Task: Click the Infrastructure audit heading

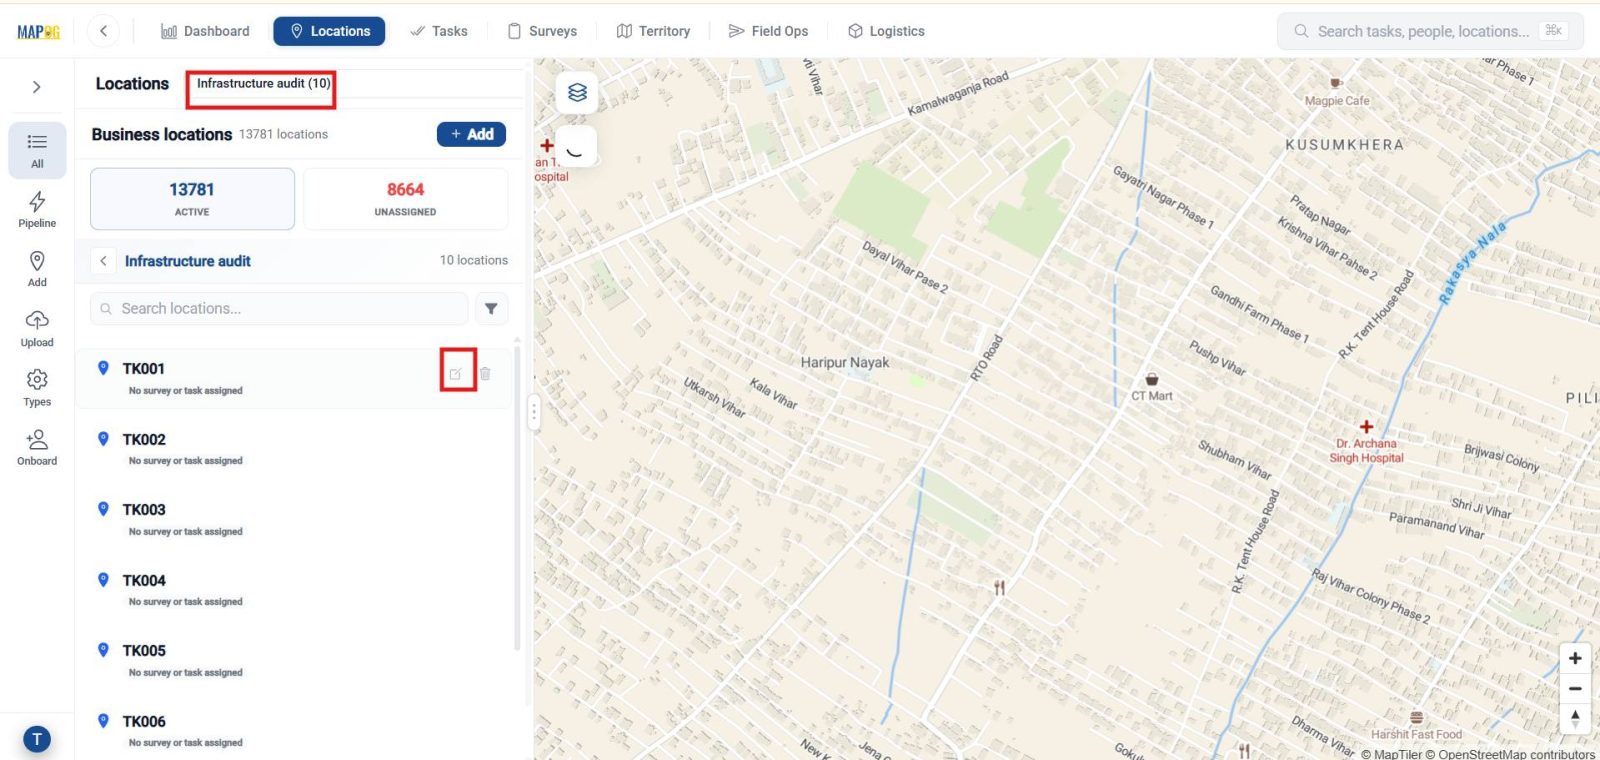Action: click(188, 261)
